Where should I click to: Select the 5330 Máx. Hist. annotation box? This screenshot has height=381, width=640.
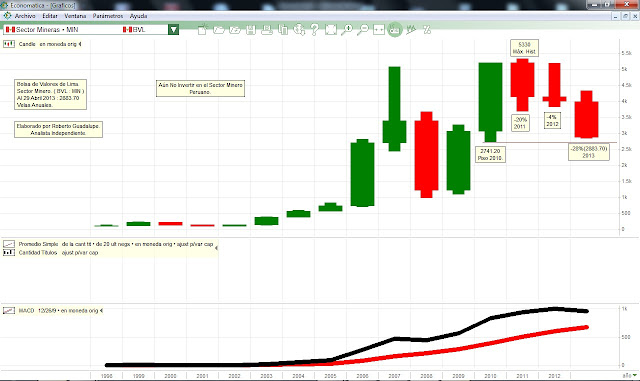524,48
